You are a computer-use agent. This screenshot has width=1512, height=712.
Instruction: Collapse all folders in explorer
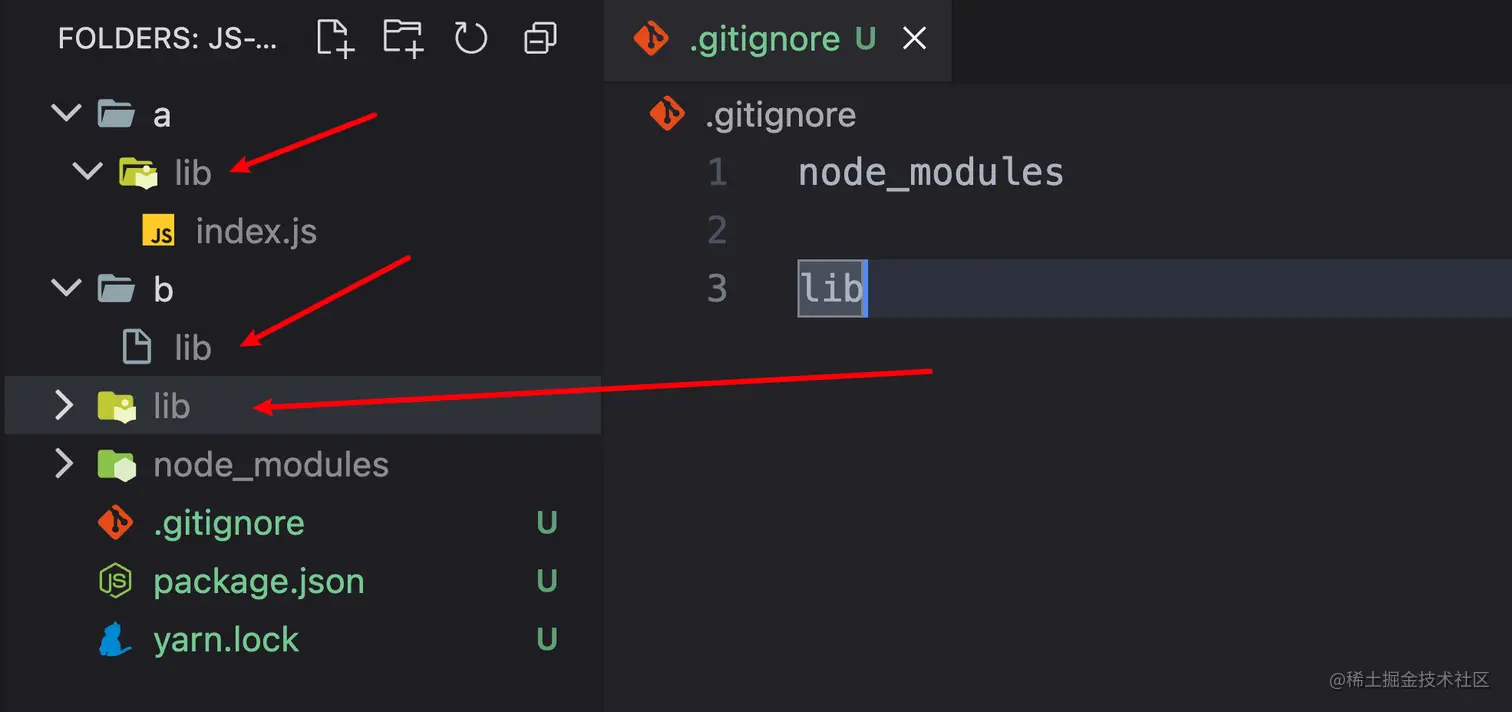click(540, 39)
